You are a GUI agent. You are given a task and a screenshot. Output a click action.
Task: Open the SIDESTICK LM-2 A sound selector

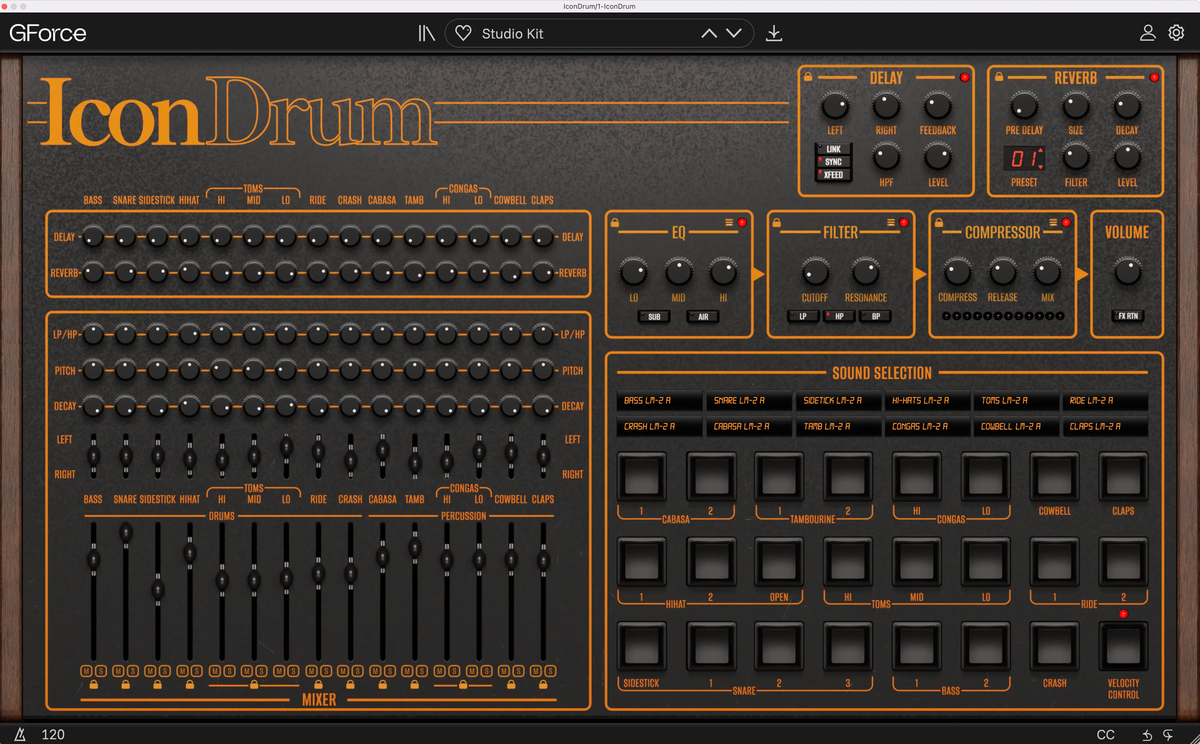tap(838, 401)
